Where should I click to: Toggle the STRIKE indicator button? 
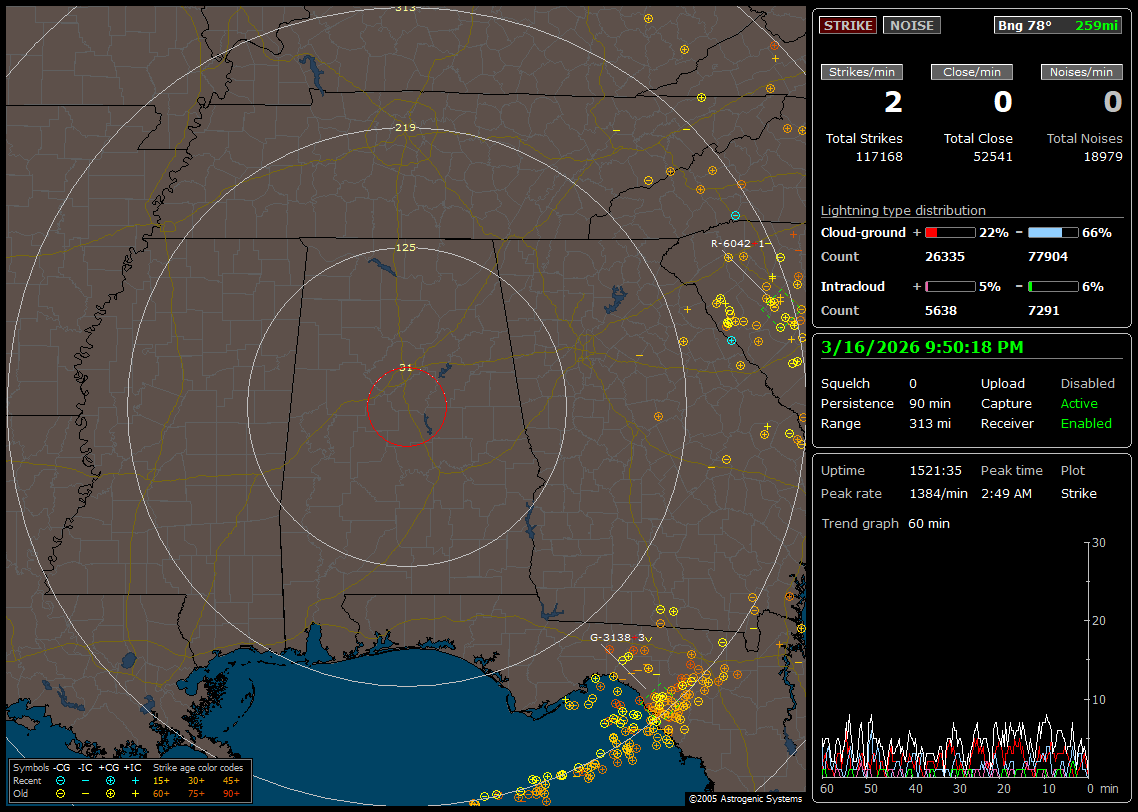848,25
